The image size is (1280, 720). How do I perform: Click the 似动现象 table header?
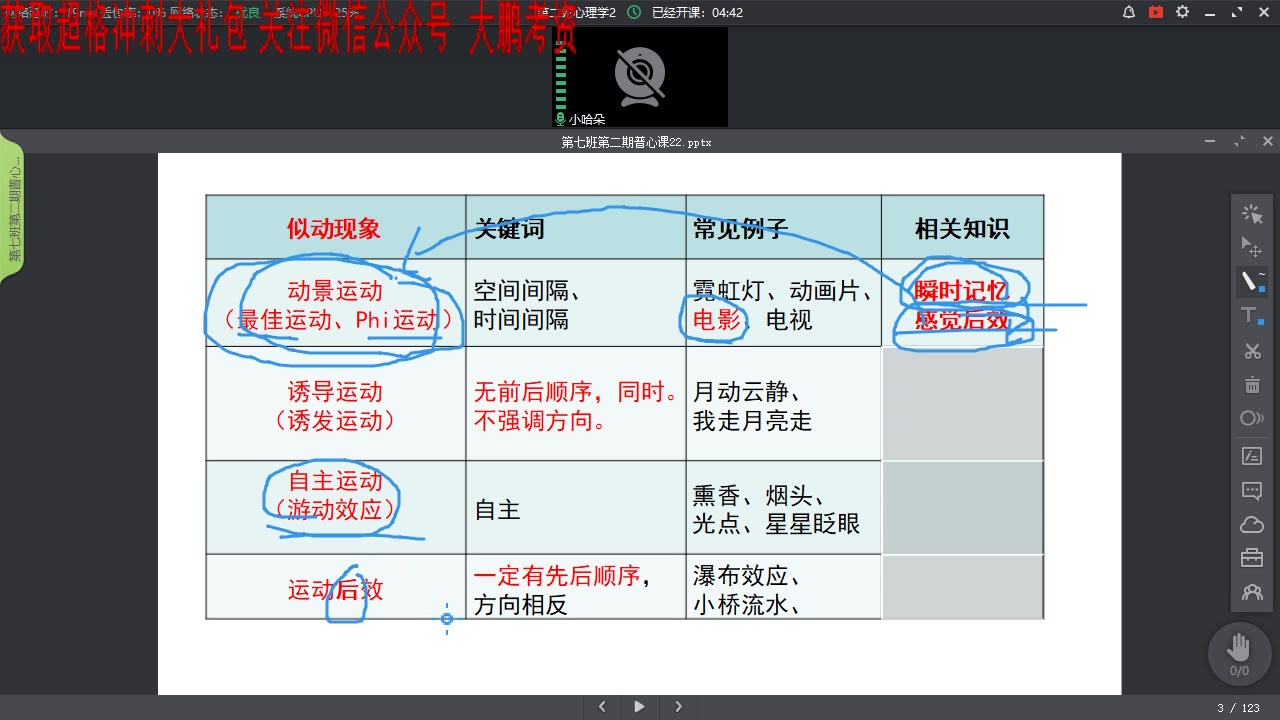click(x=334, y=229)
